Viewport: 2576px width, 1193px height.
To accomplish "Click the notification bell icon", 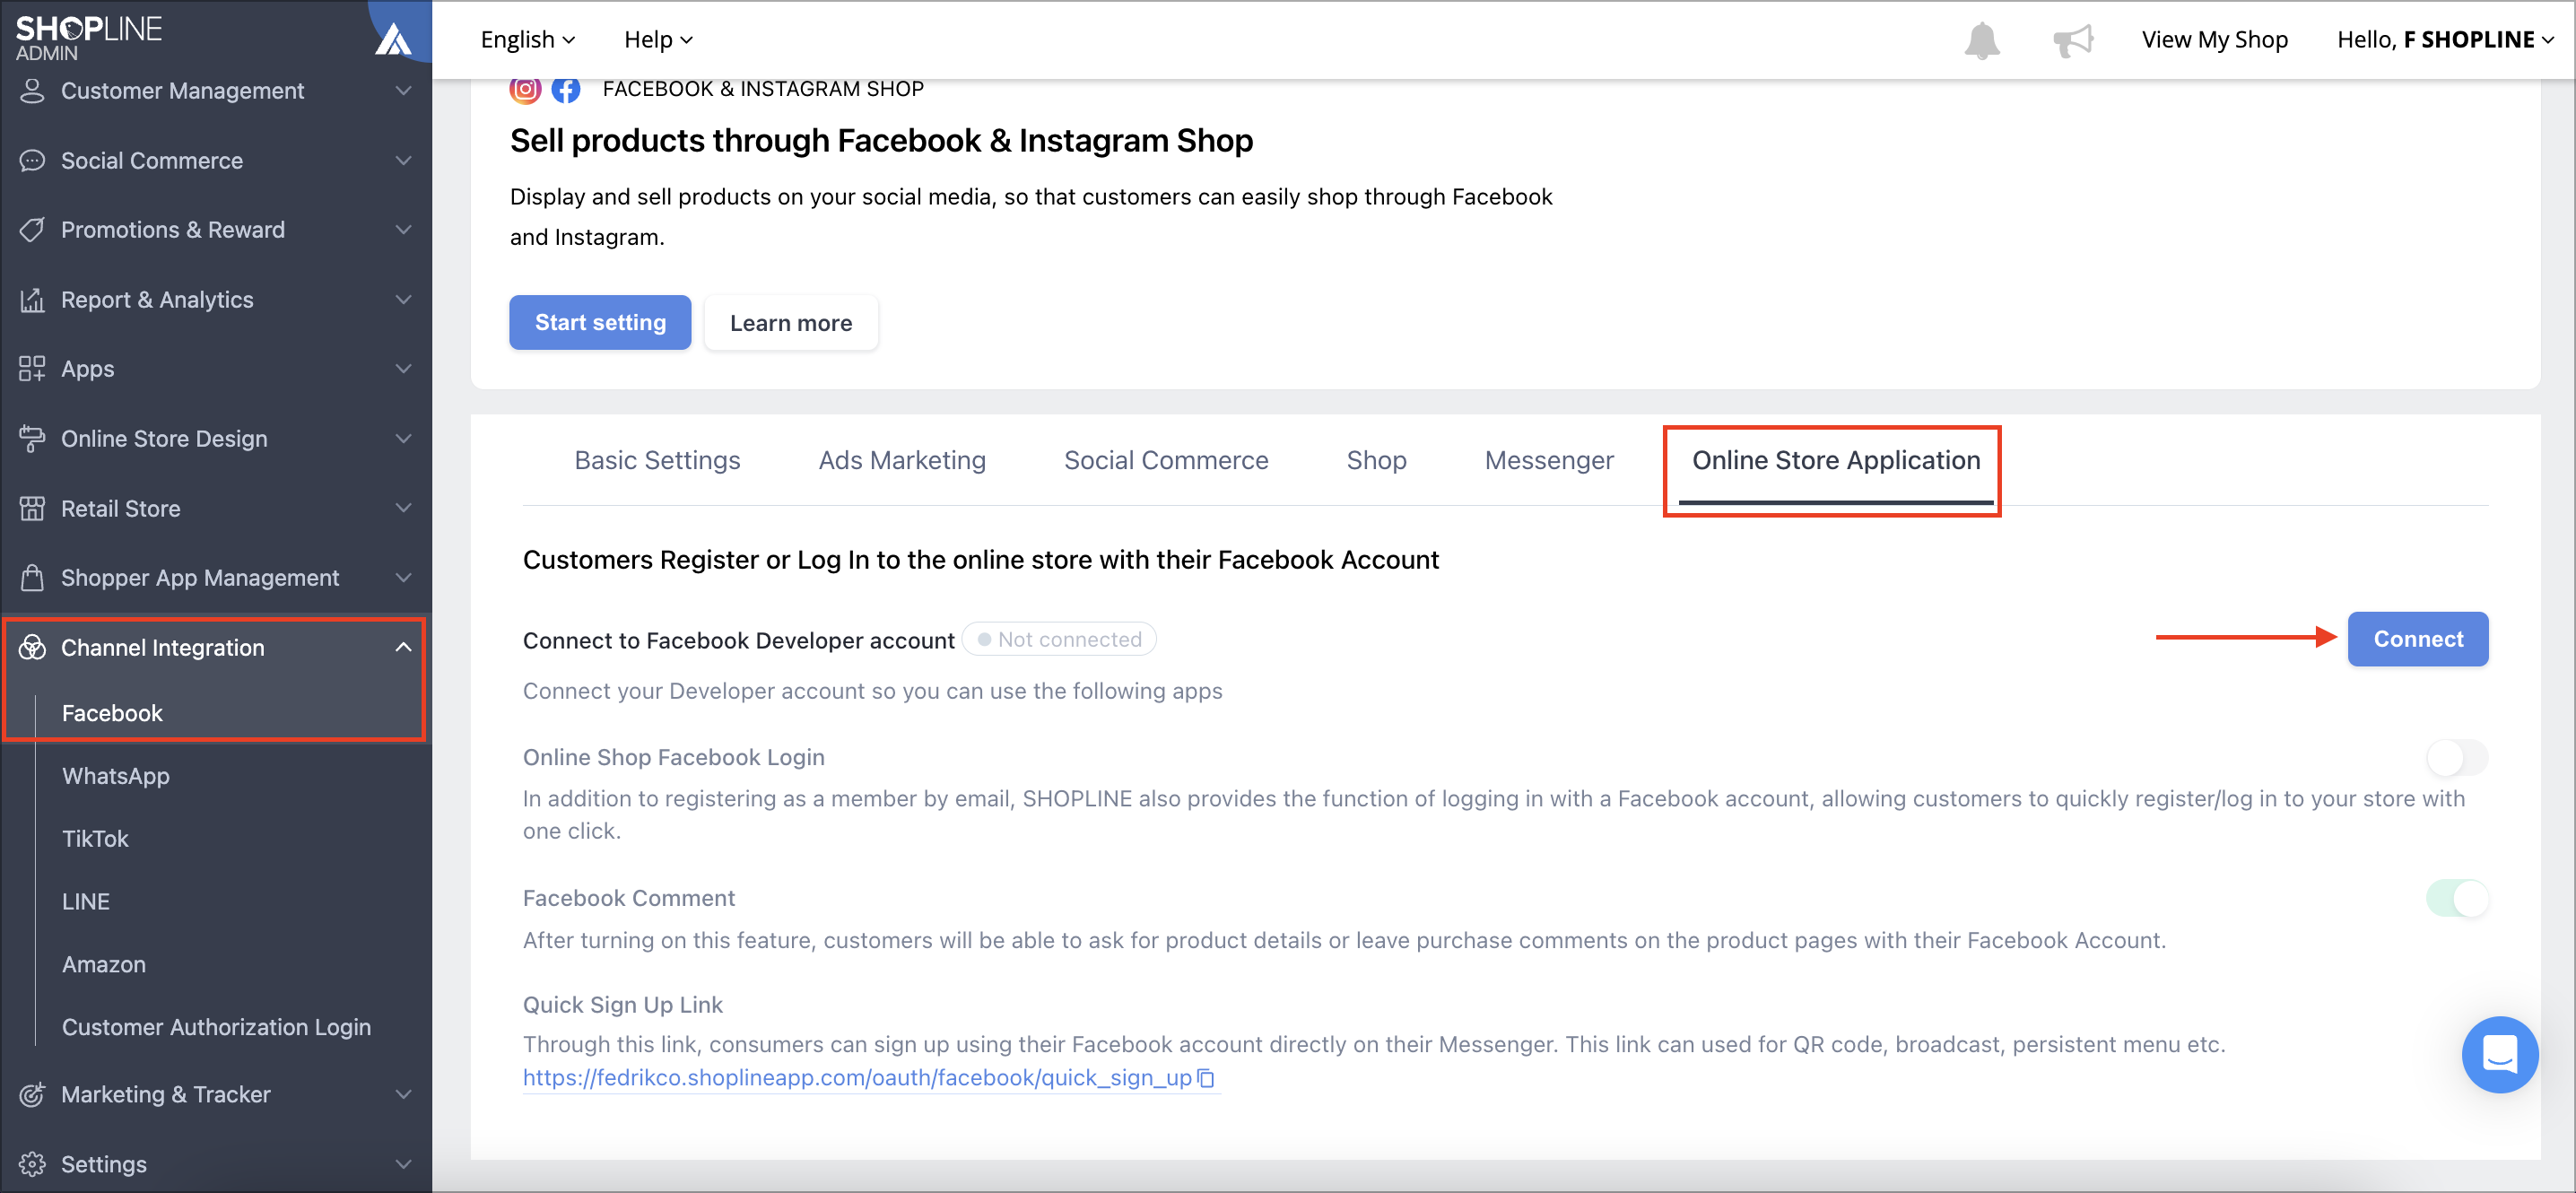I will pyautogui.click(x=1981, y=40).
